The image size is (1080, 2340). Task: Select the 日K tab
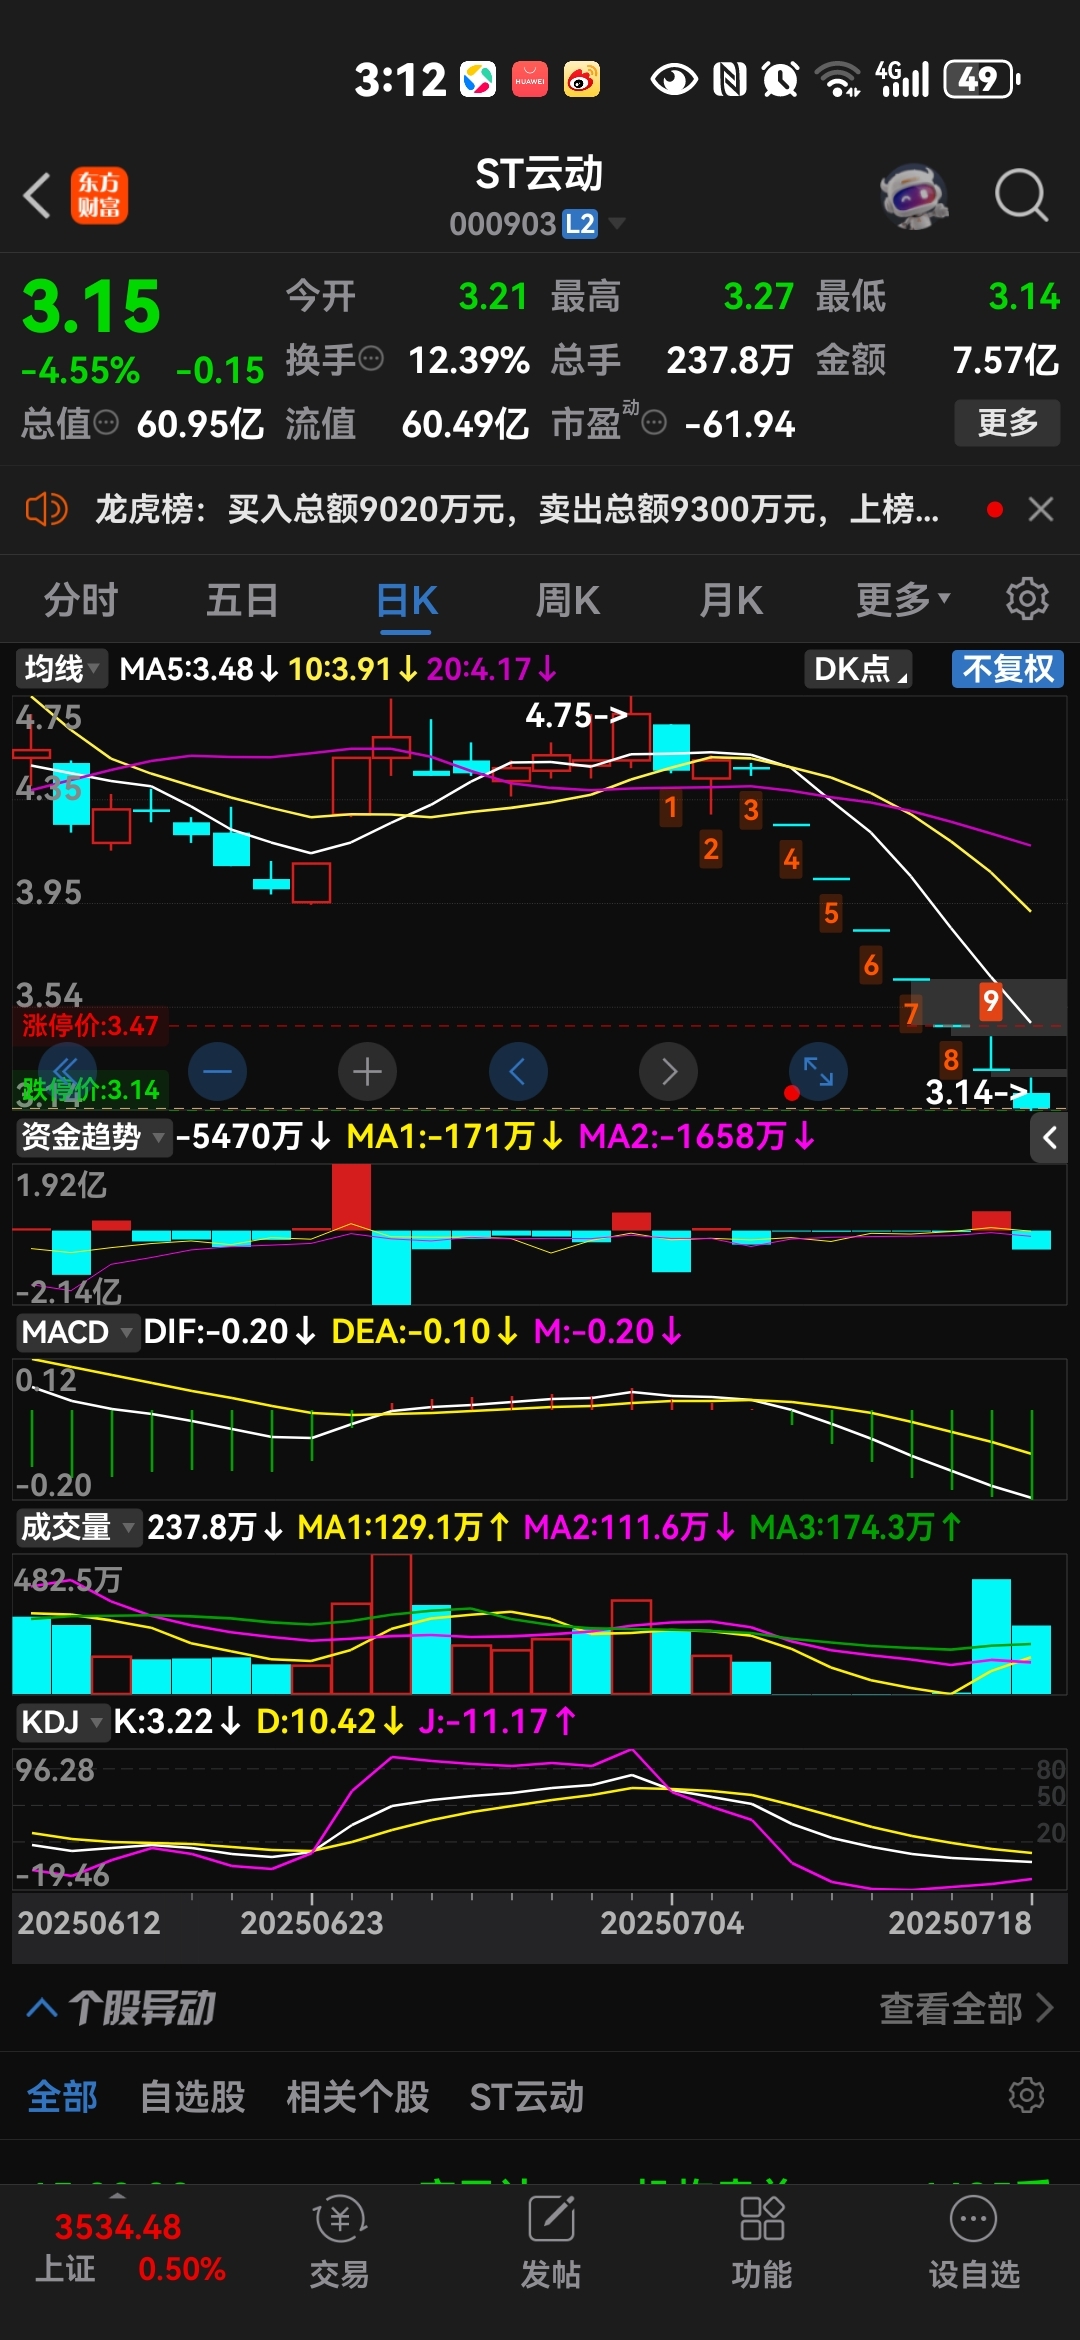click(x=407, y=600)
